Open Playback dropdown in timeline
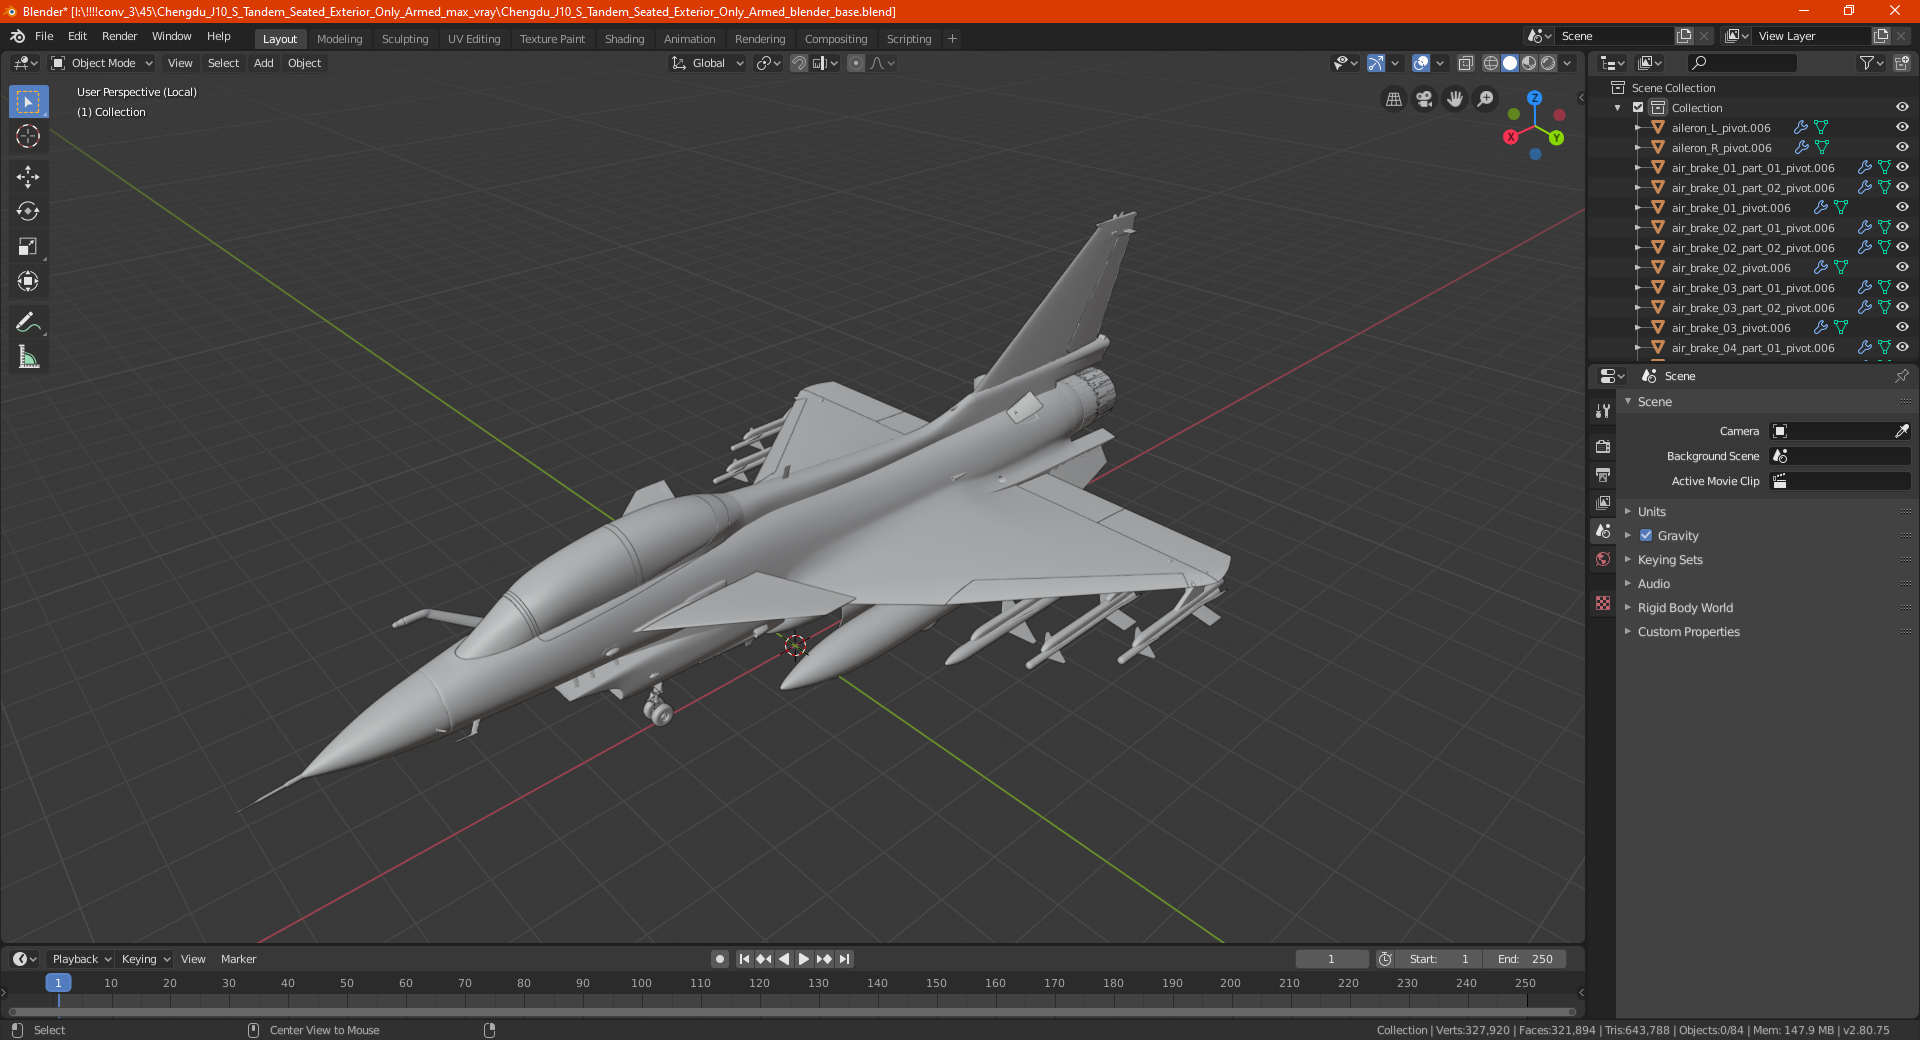This screenshot has width=1920, height=1040. [81, 959]
